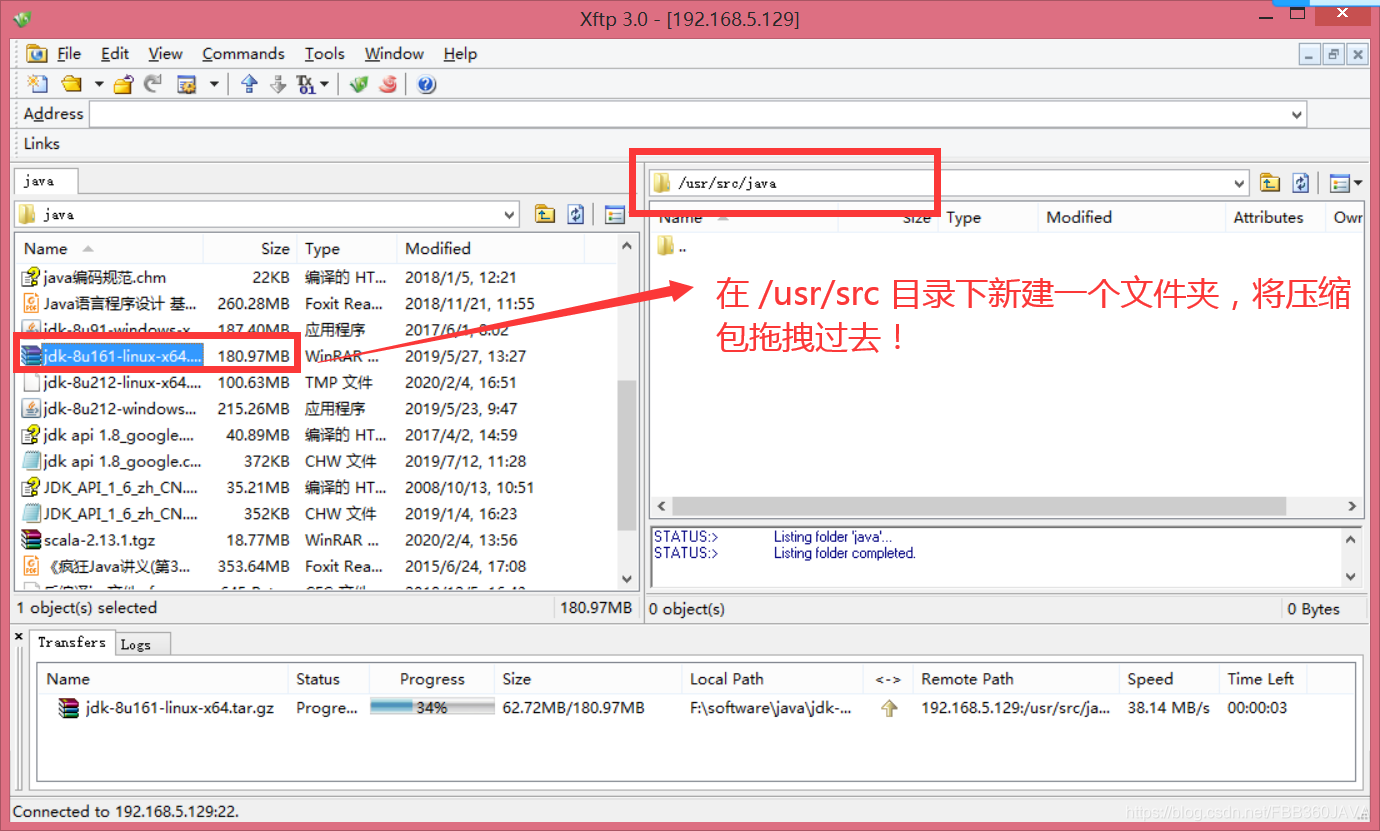The height and width of the screenshot is (831, 1380).
Task: Sort files by clicking the Size column header
Action: point(274,248)
